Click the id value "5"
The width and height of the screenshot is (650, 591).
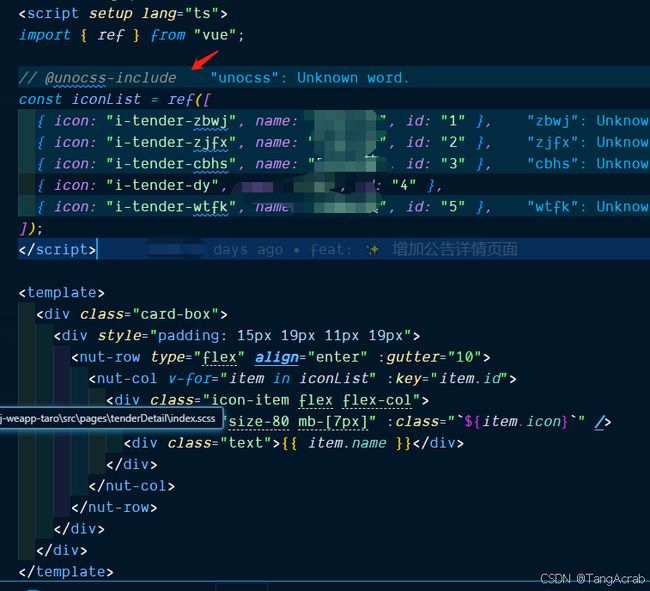pos(453,206)
